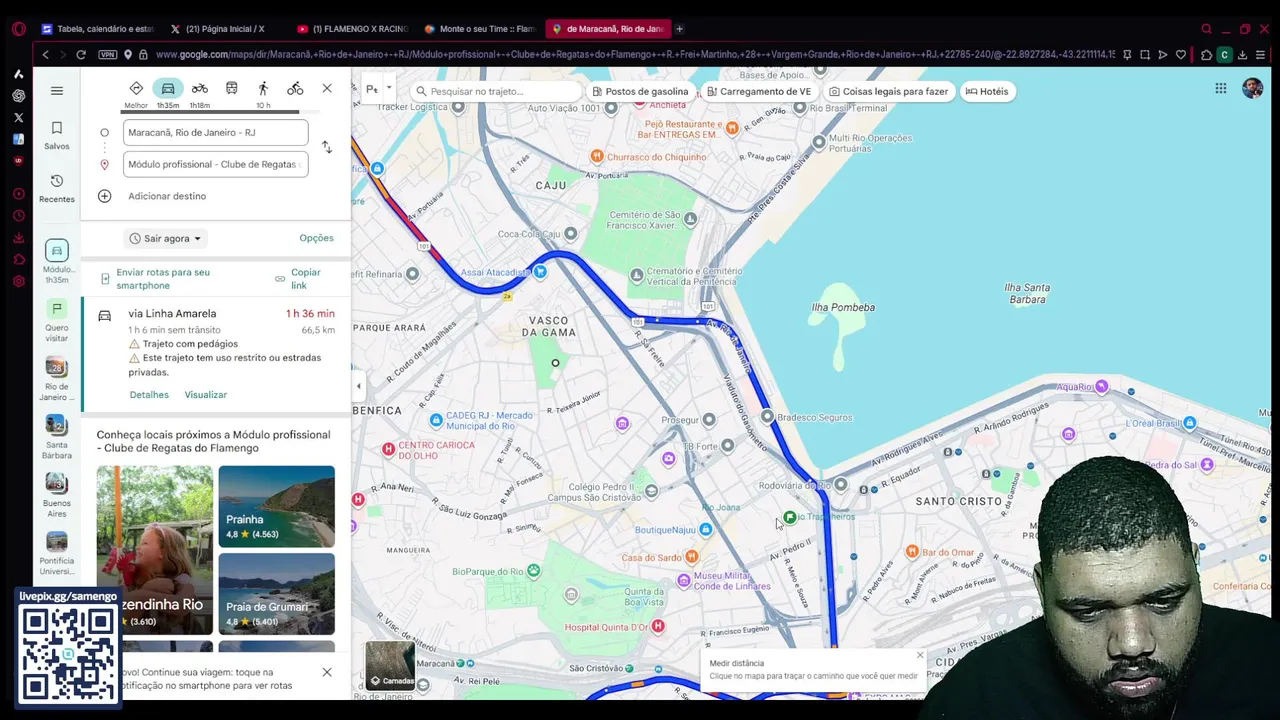Select the best travel mode (Melhor)
The height and width of the screenshot is (720, 1280).
tap(136, 94)
